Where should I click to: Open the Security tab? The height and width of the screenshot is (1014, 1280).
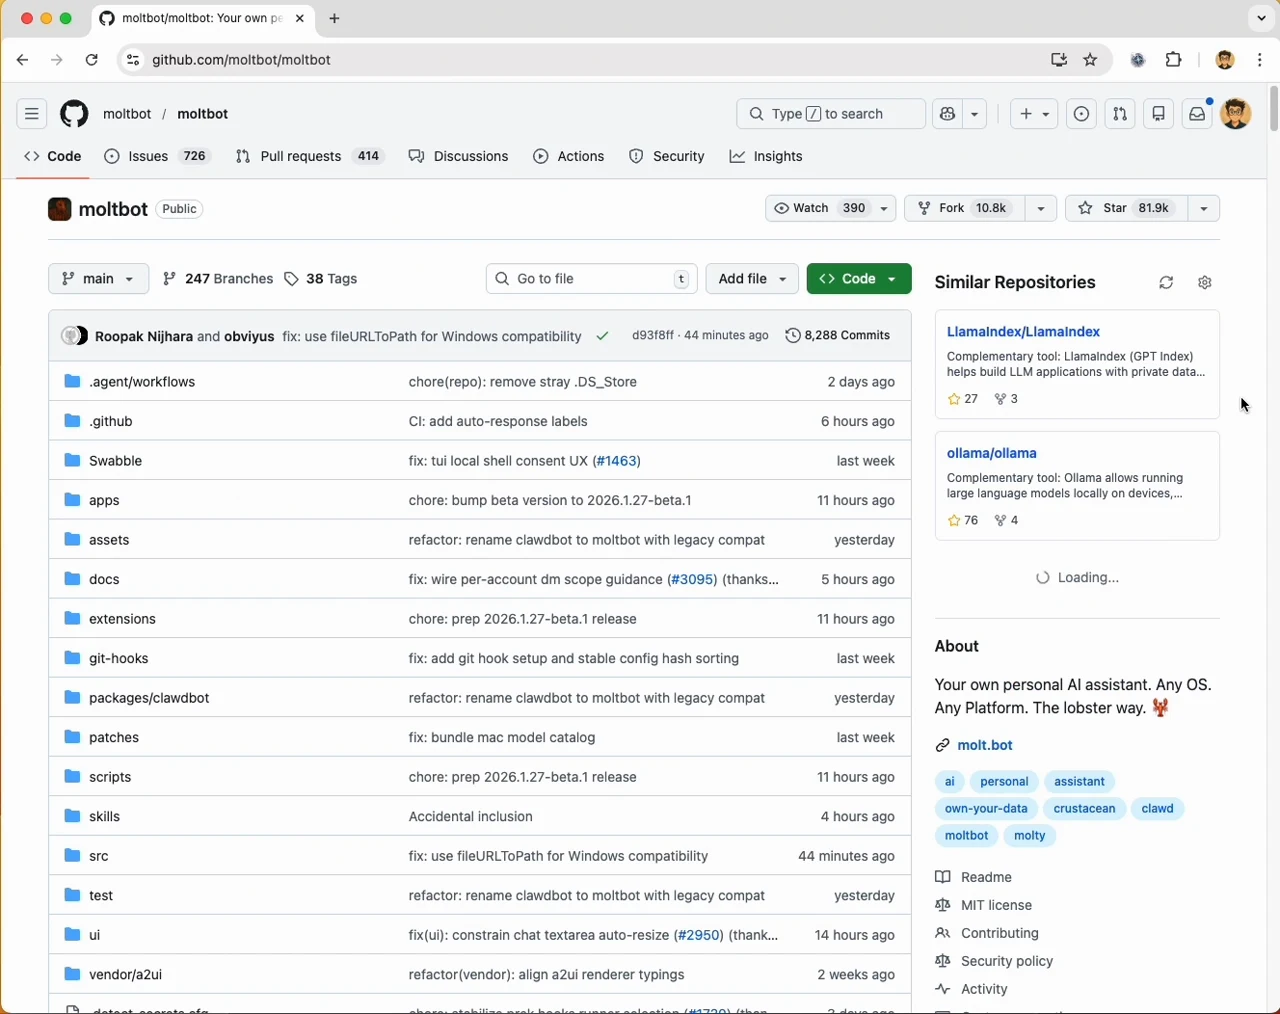point(667,157)
